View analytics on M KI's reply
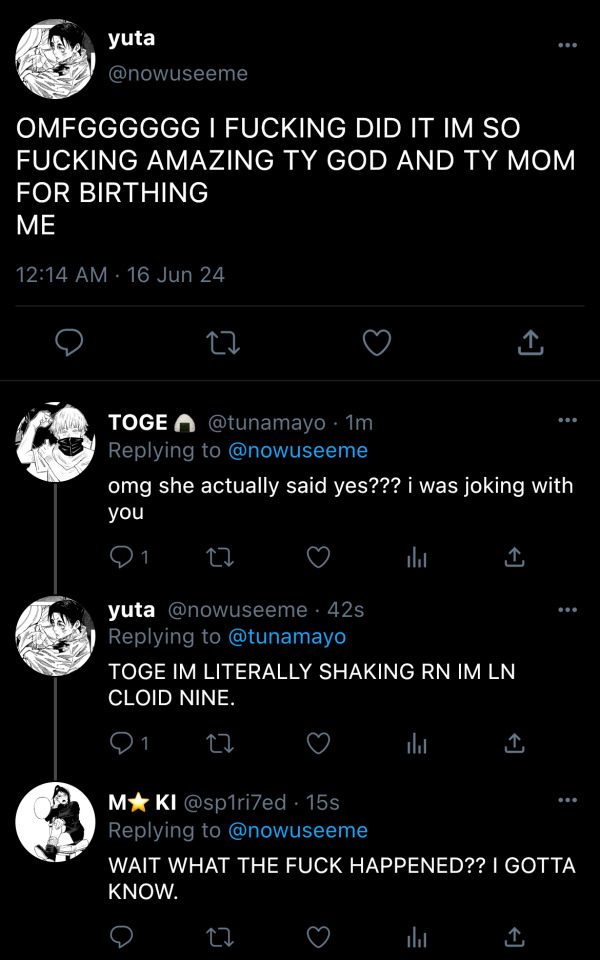The width and height of the screenshot is (600, 960). click(416, 937)
